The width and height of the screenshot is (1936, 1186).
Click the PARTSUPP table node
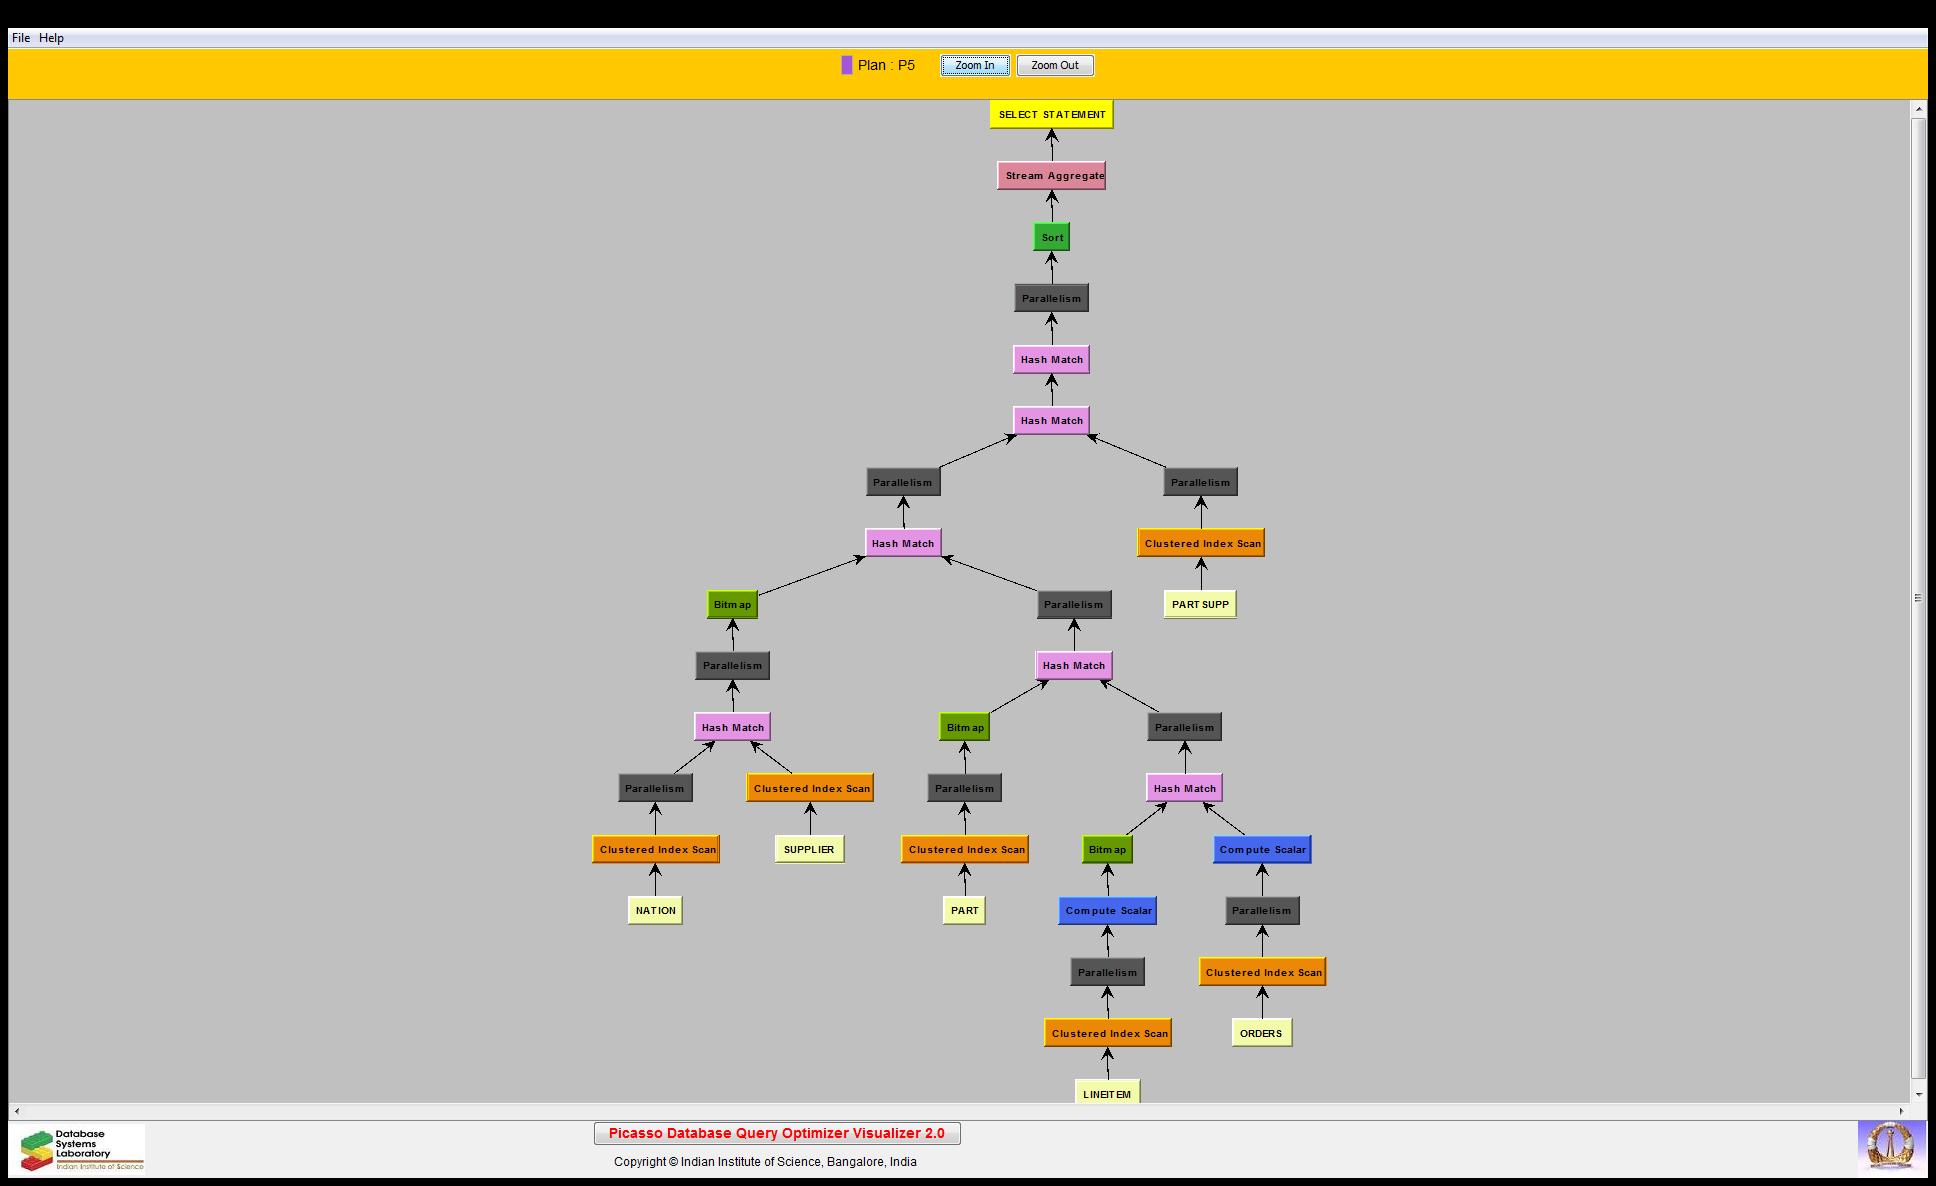1200,604
